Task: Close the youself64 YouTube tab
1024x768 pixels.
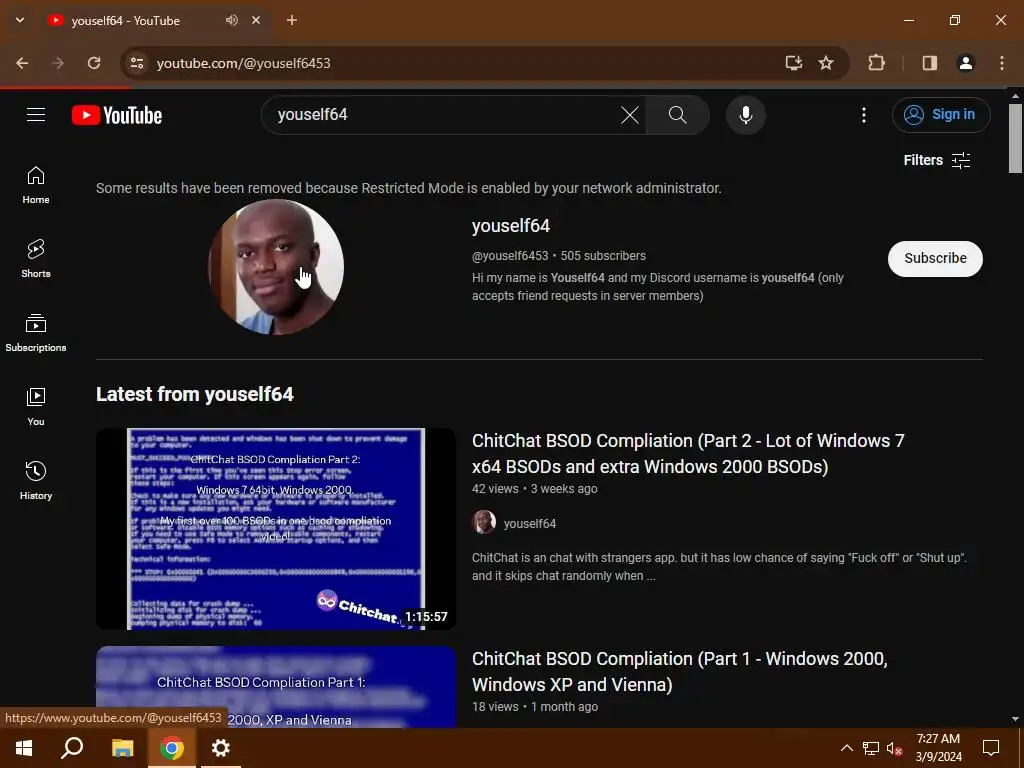Action: coord(256,20)
